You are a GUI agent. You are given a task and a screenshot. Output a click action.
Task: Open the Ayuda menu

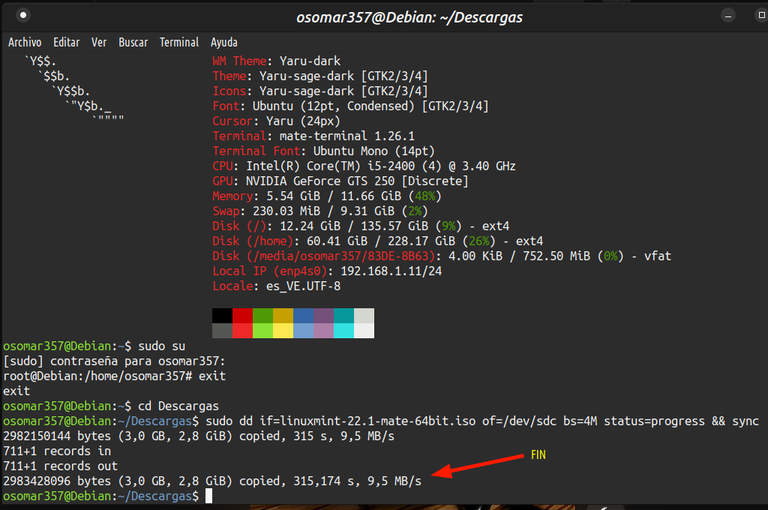pos(224,43)
